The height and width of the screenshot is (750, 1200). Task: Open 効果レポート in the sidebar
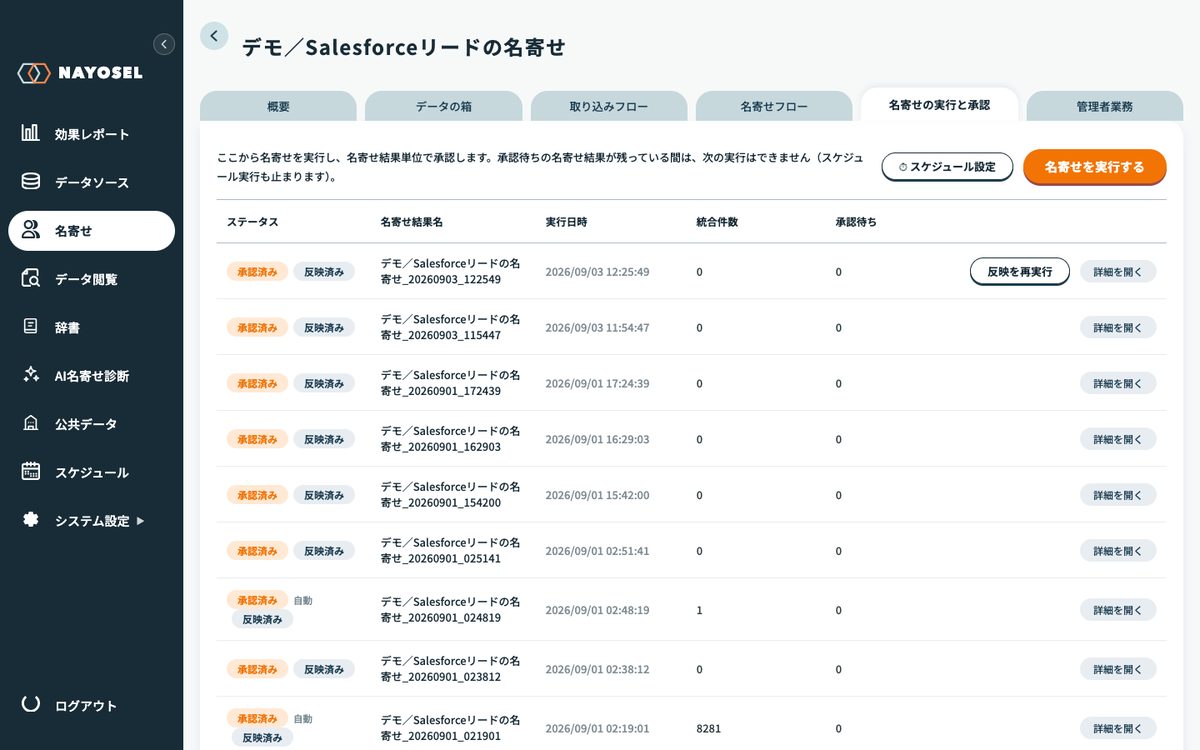point(91,134)
